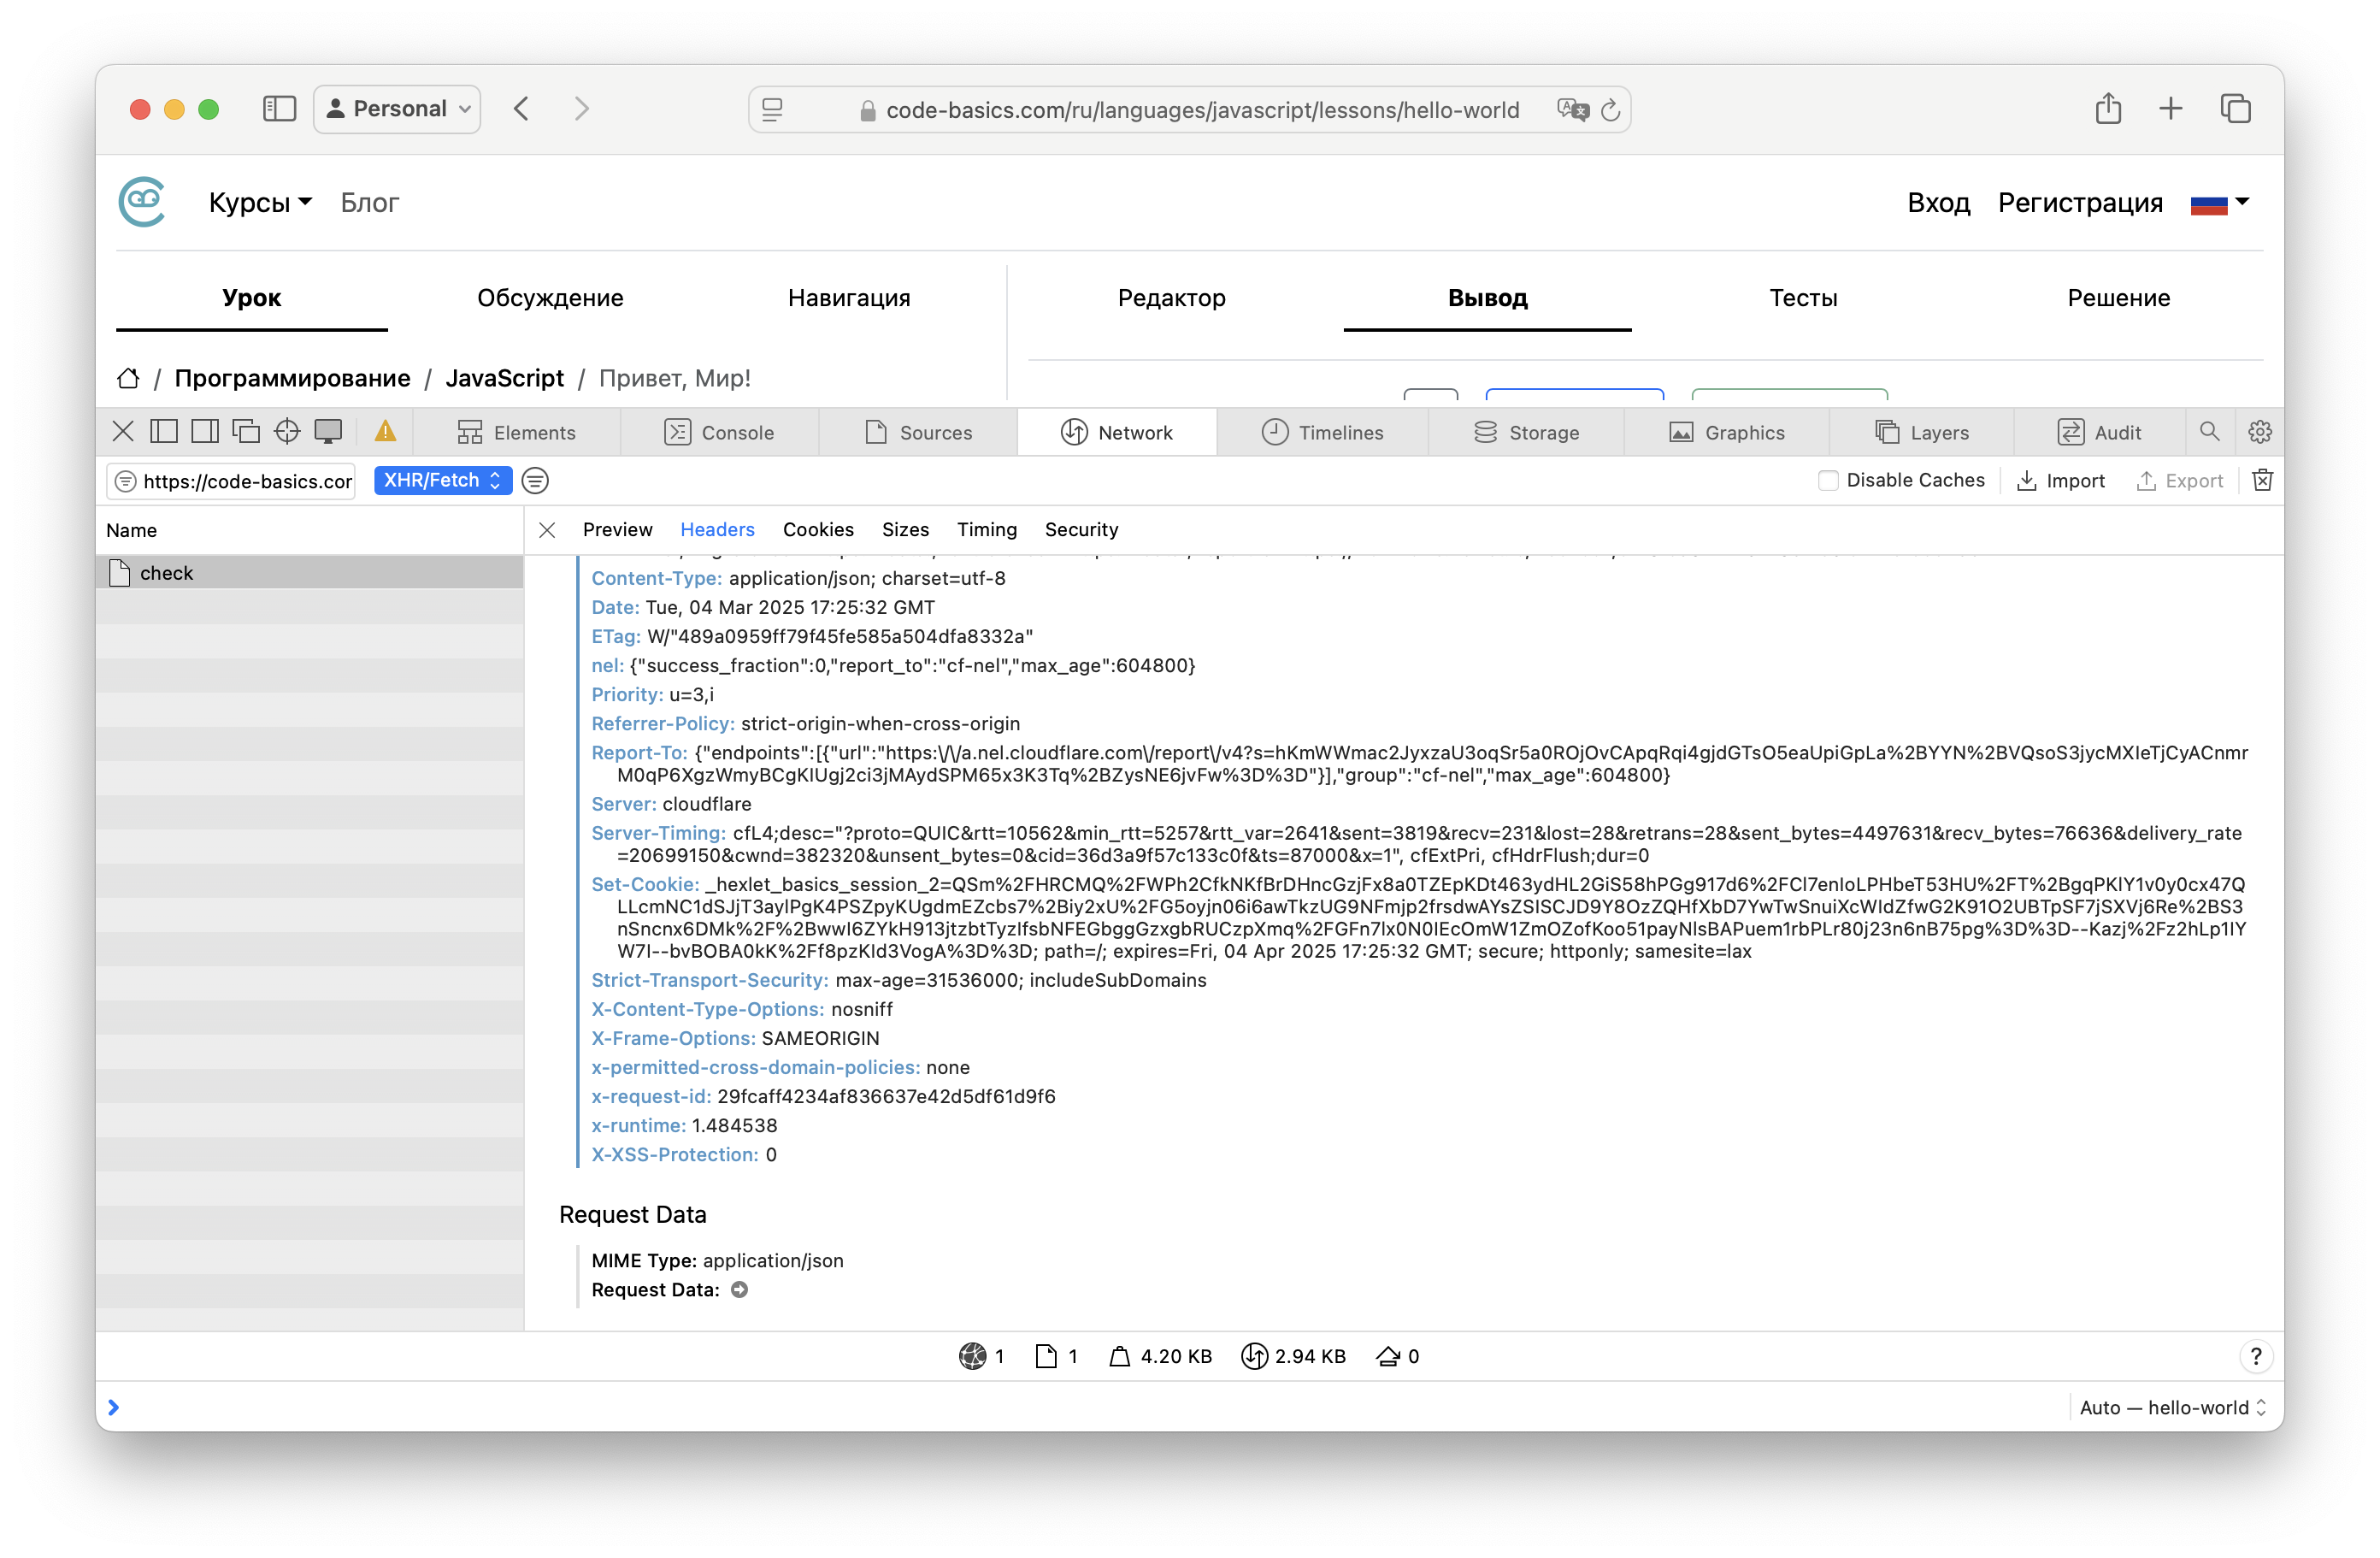
Task: Dock inspector to the right side
Action: [205, 432]
